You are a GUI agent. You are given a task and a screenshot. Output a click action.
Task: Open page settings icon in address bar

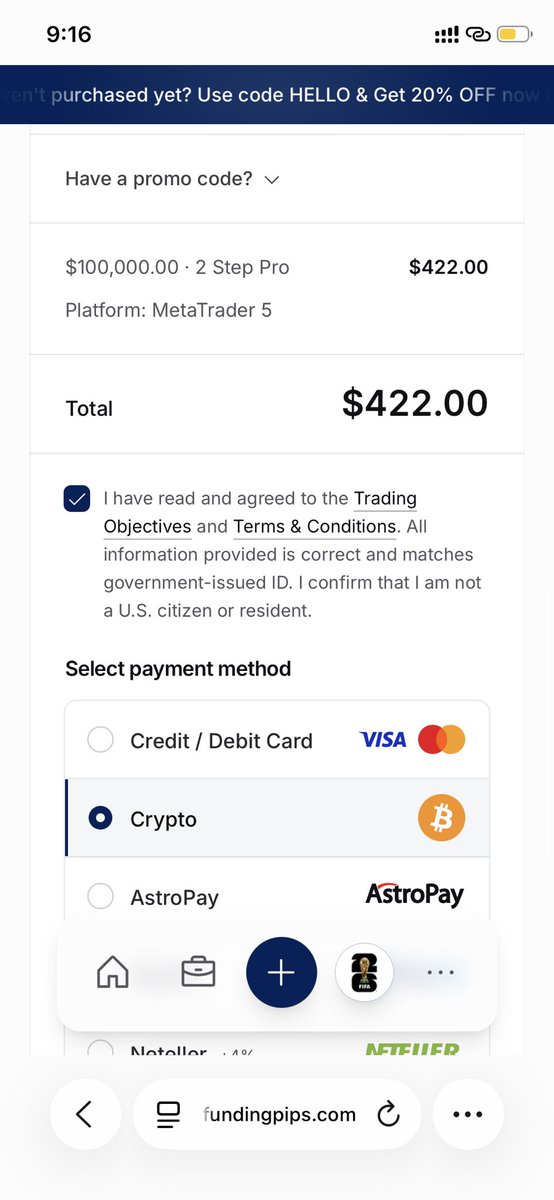point(168,1114)
